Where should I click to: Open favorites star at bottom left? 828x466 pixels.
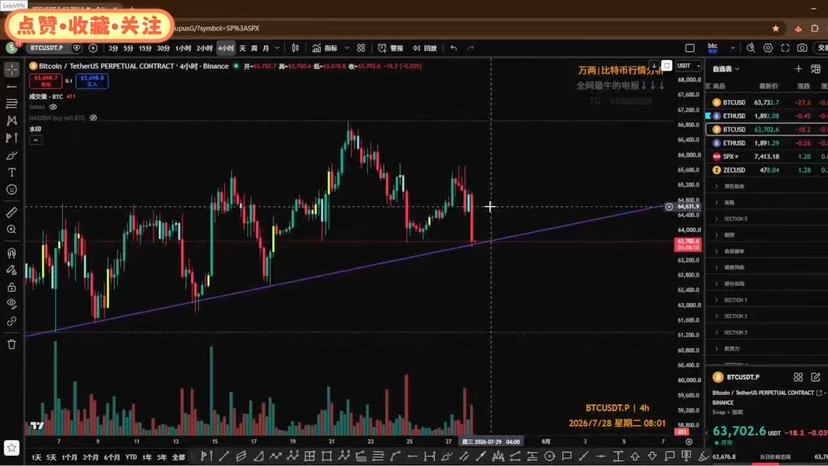pos(12,448)
